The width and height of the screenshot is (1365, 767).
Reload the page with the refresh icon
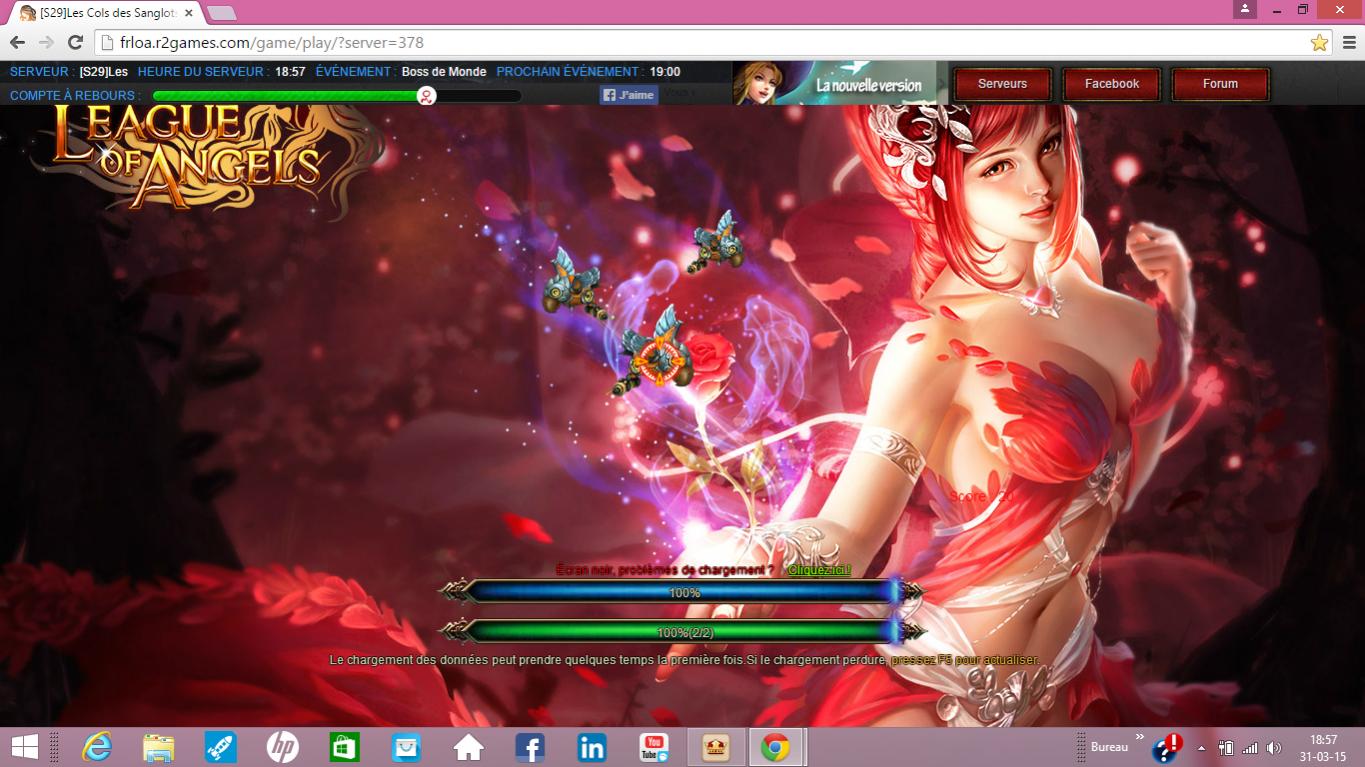[75, 42]
